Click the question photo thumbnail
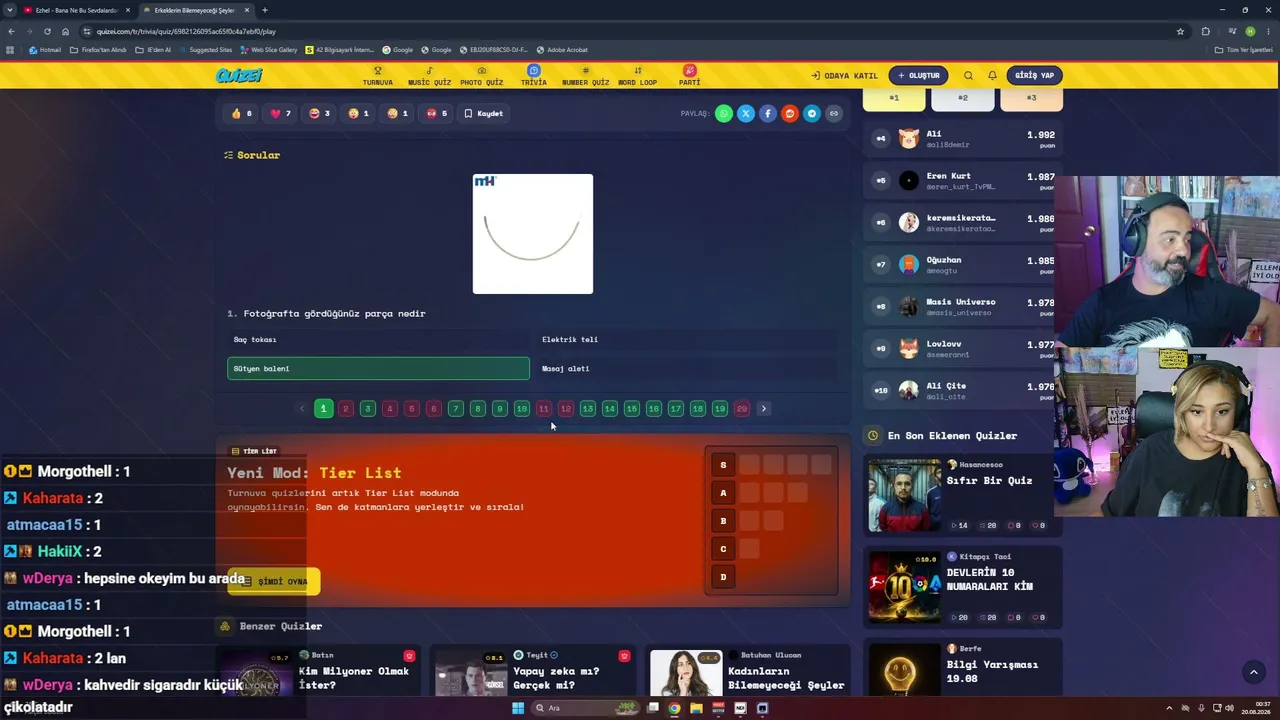This screenshot has height=720, width=1280. 533,234
